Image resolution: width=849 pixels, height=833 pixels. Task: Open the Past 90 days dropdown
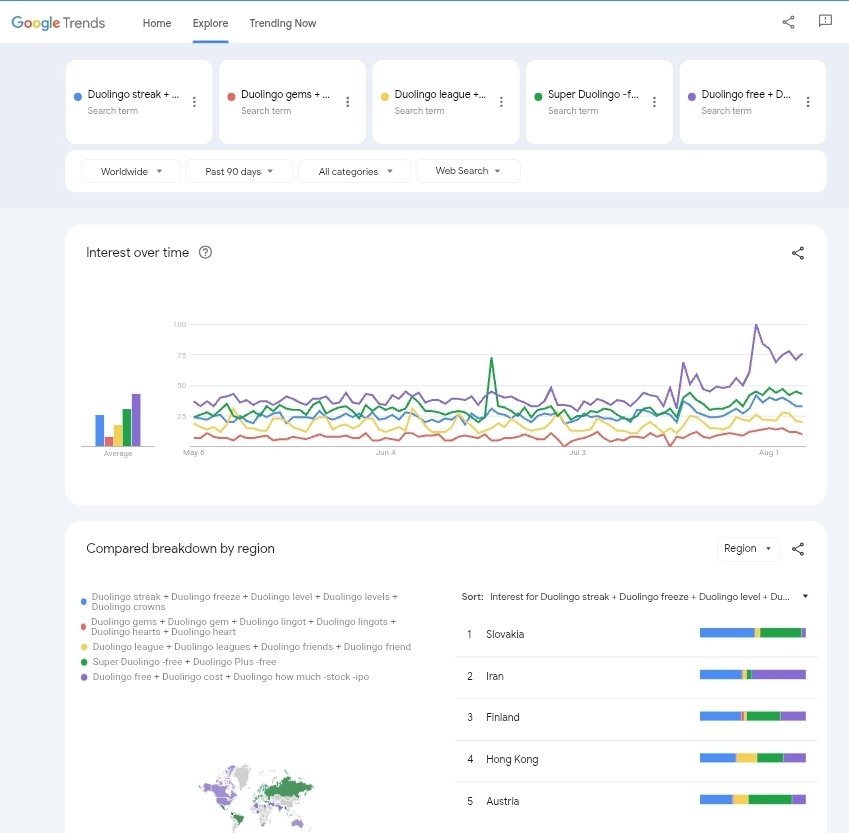[239, 171]
